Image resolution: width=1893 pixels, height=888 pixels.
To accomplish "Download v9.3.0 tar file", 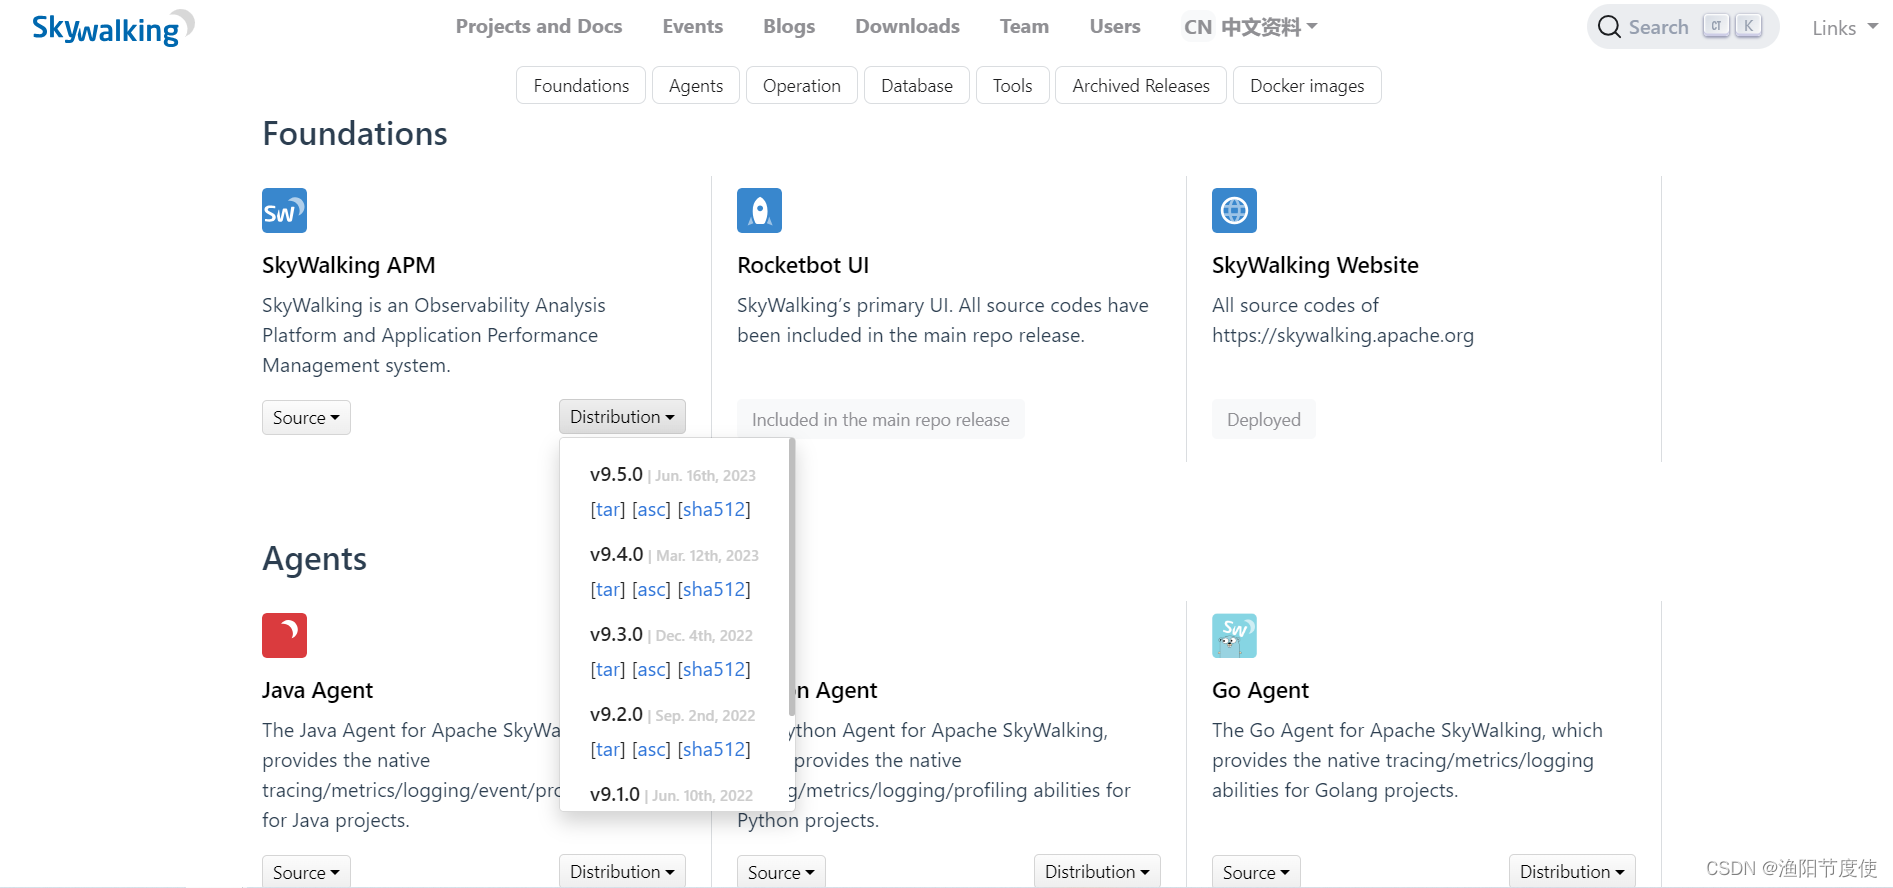I will (608, 669).
